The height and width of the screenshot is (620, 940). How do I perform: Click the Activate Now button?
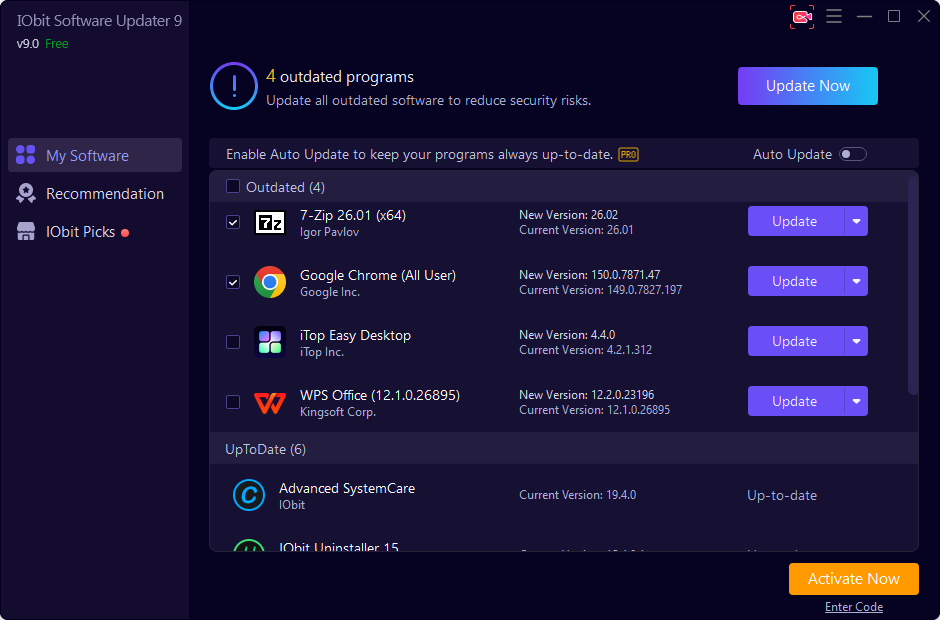point(854,579)
